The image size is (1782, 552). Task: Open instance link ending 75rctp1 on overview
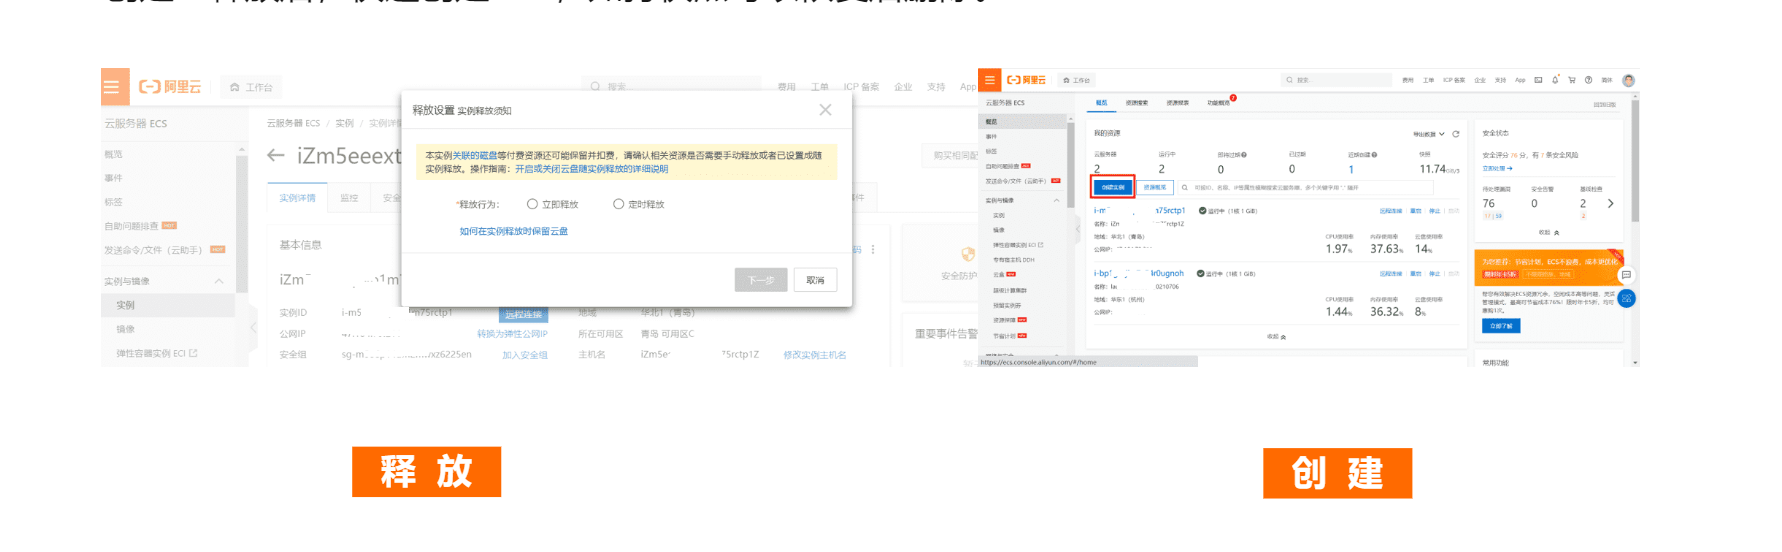pos(1139,210)
